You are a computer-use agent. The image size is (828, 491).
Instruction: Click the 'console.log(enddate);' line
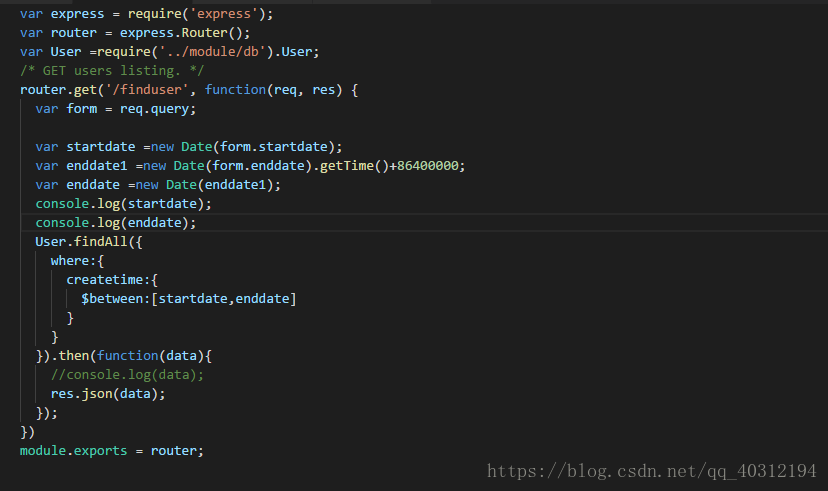click(116, 223)
